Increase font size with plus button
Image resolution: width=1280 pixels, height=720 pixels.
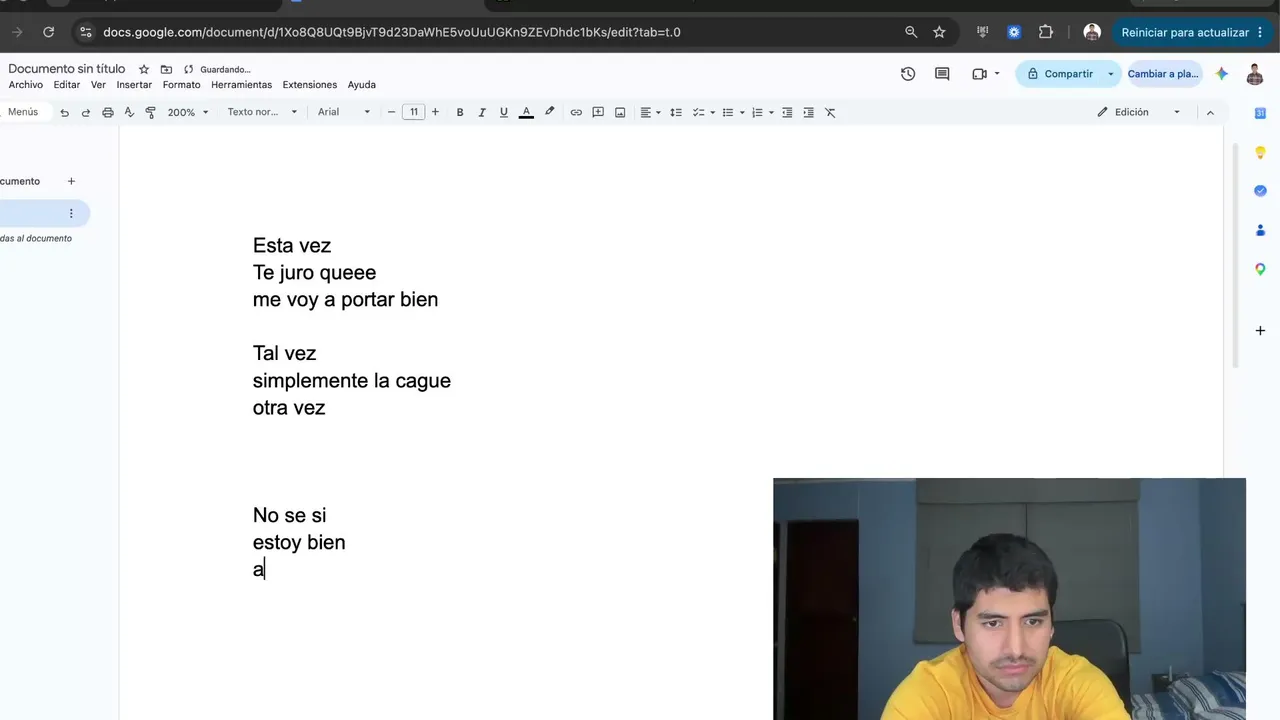(x=435, y=112)
